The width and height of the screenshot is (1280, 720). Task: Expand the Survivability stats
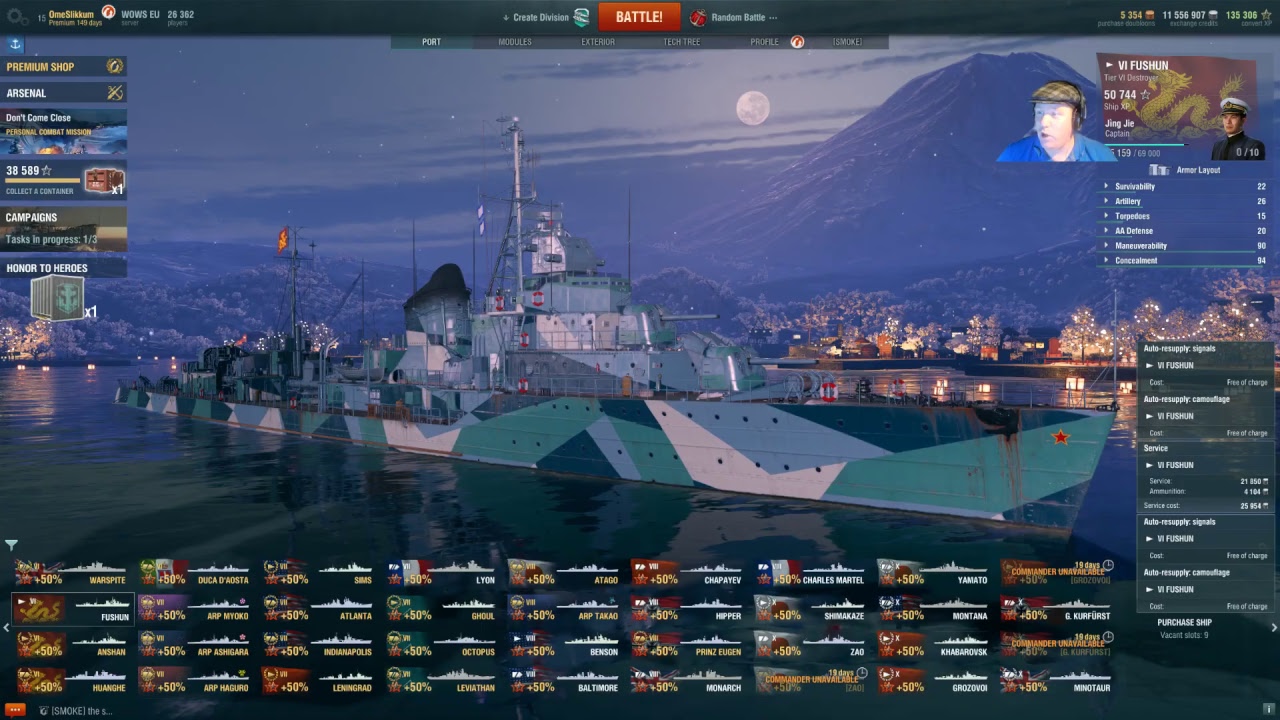click(1184, 186)
